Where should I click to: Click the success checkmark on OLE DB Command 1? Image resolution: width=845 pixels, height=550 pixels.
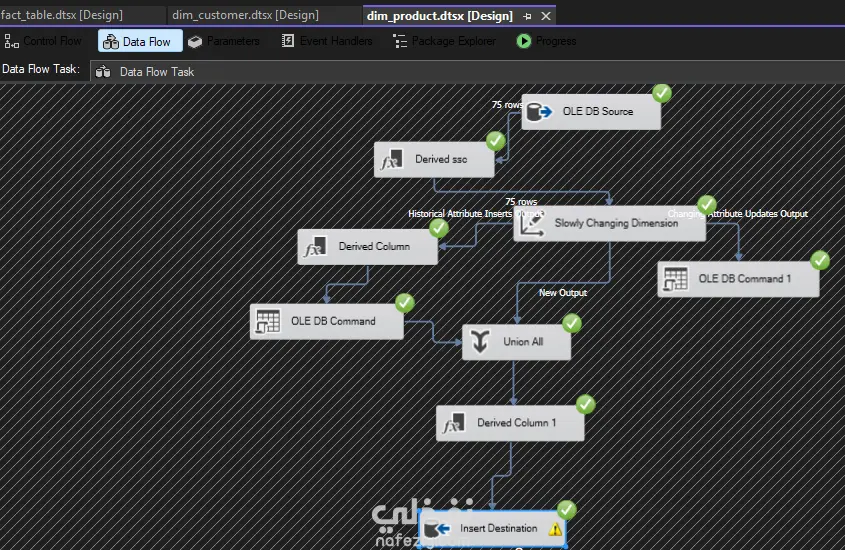pos(820,261)
